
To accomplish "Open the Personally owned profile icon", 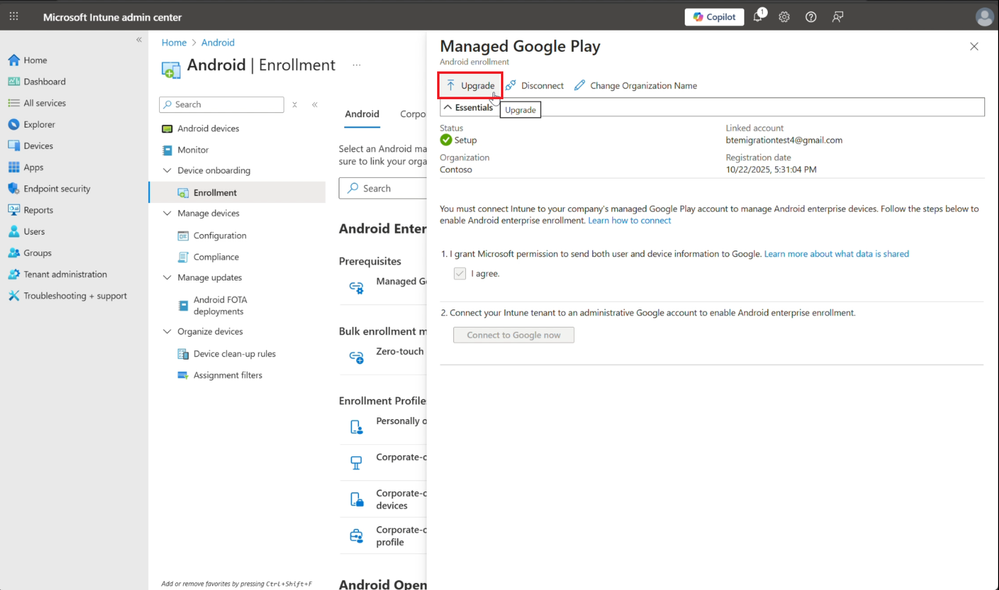I will [x=356, y=426].
